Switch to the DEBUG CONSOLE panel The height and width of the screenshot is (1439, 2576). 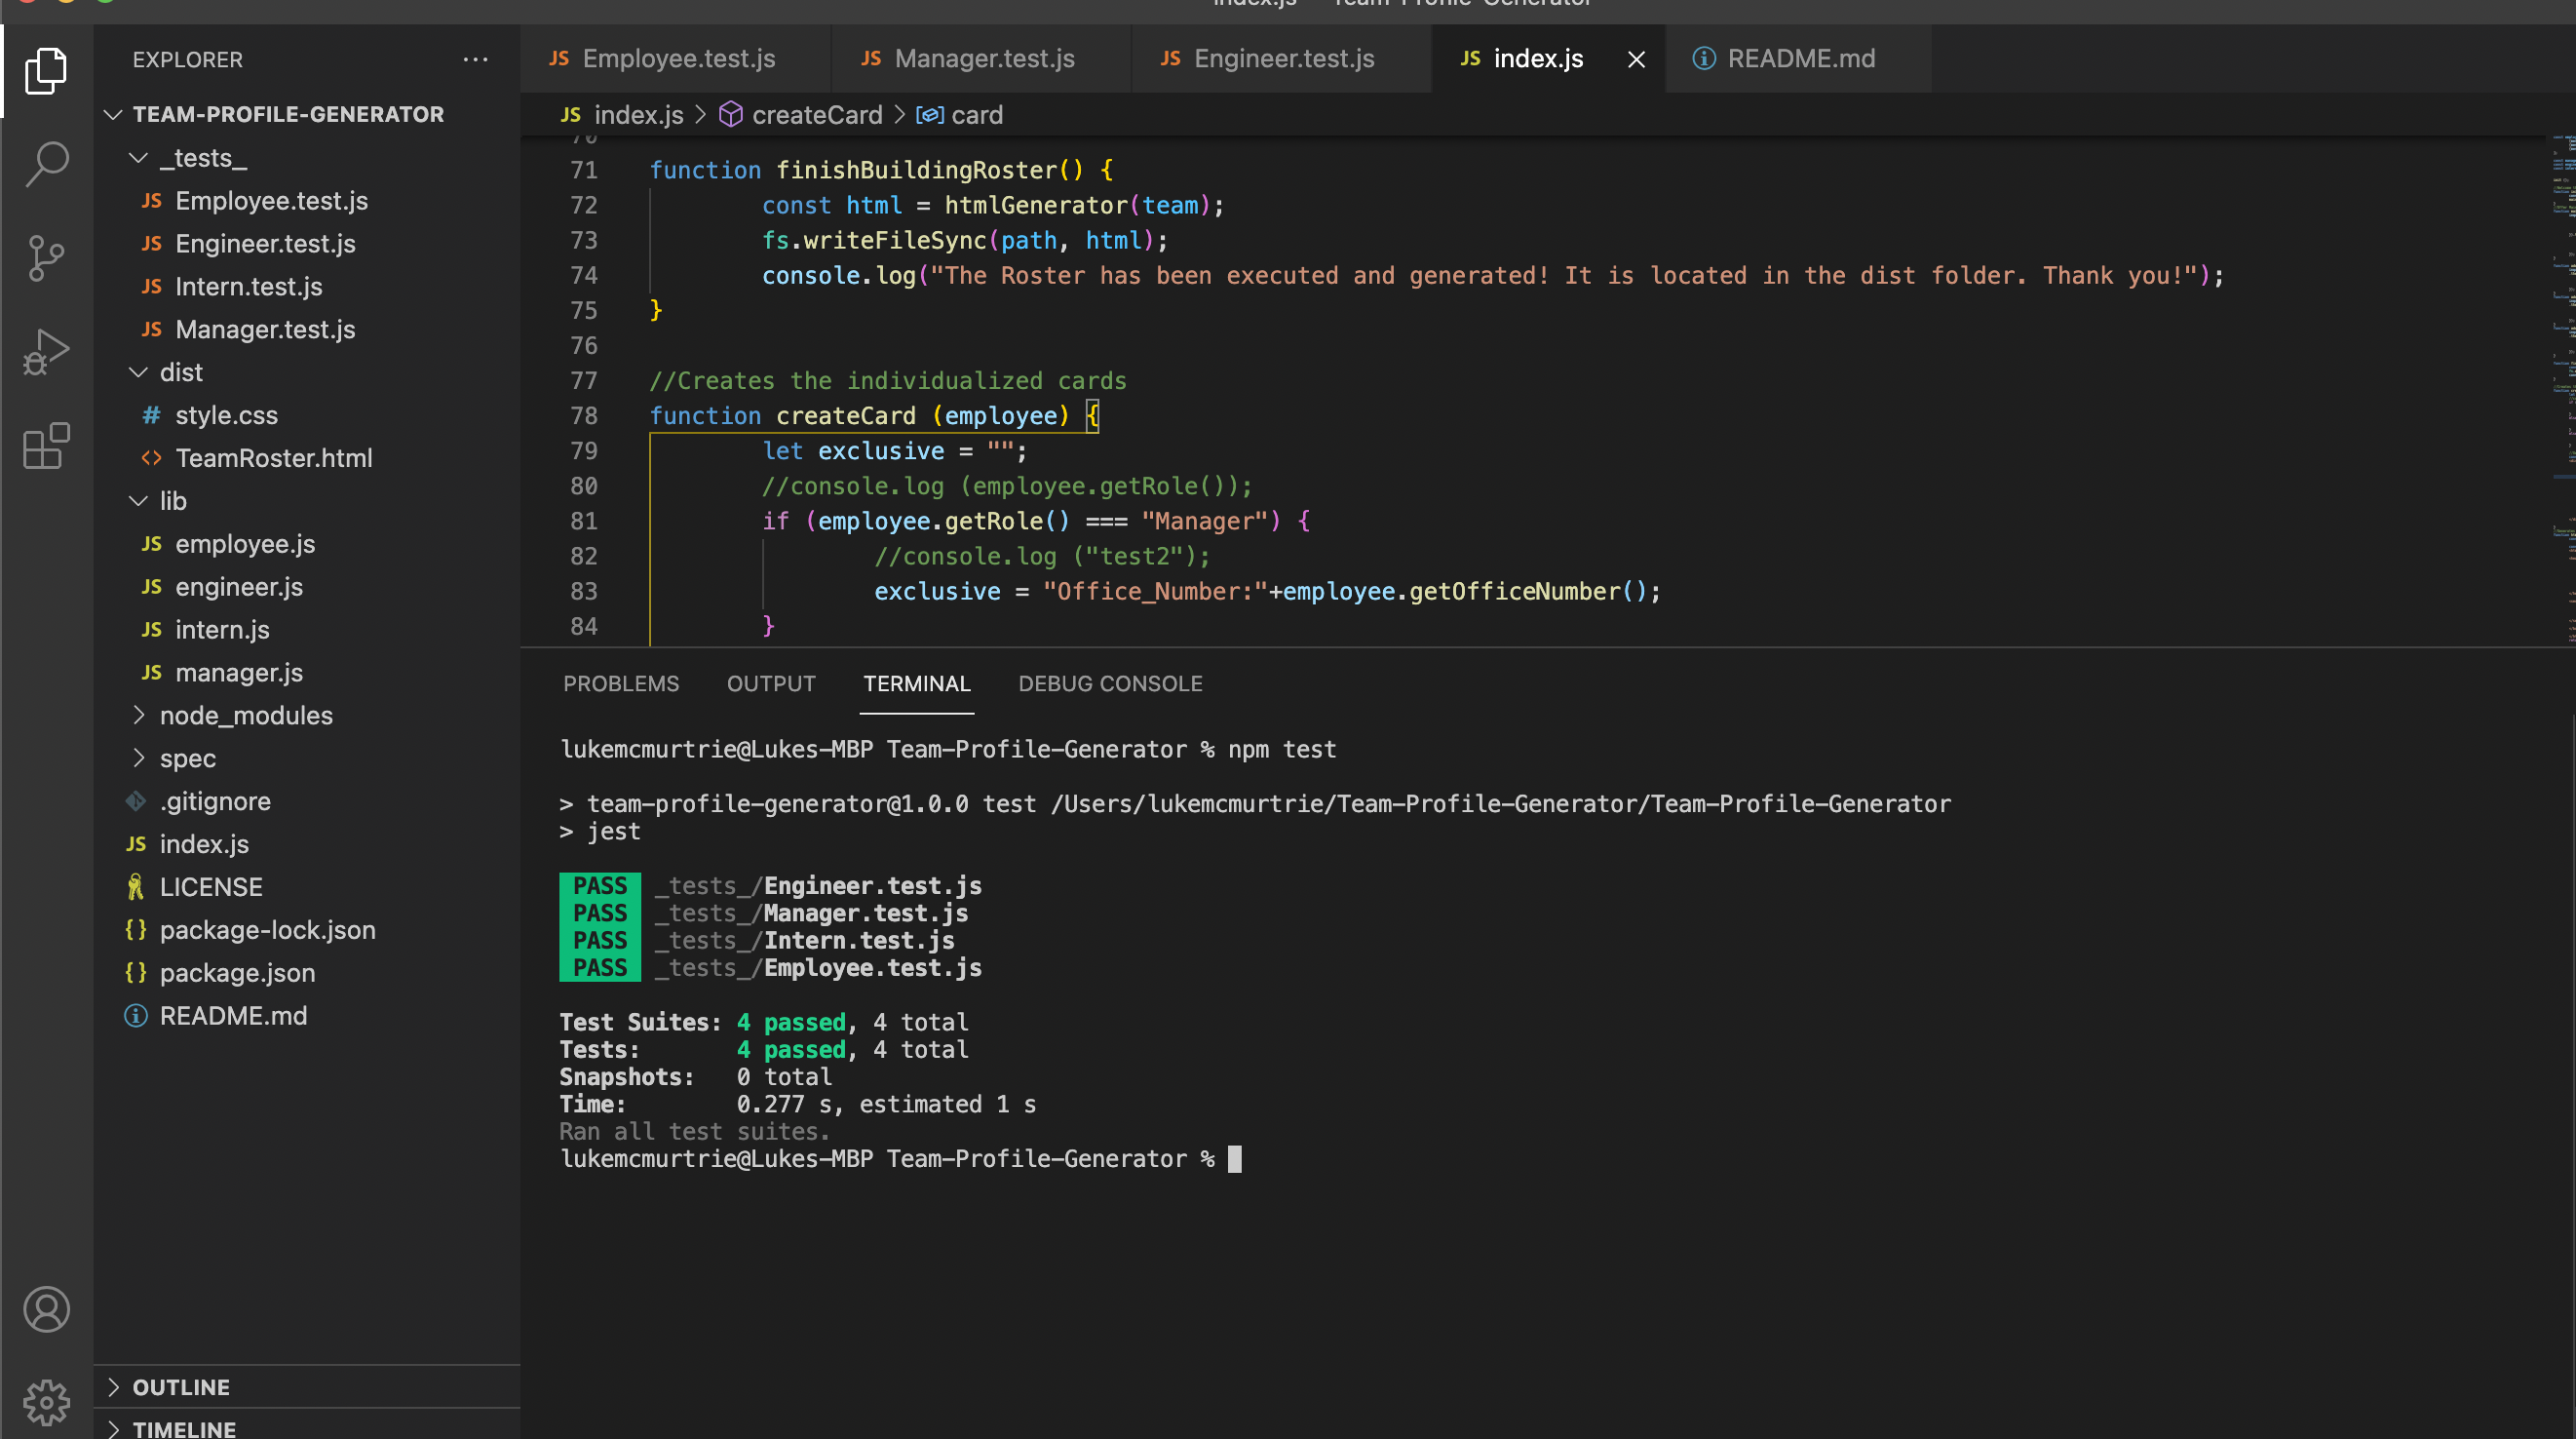[1110, 683]
